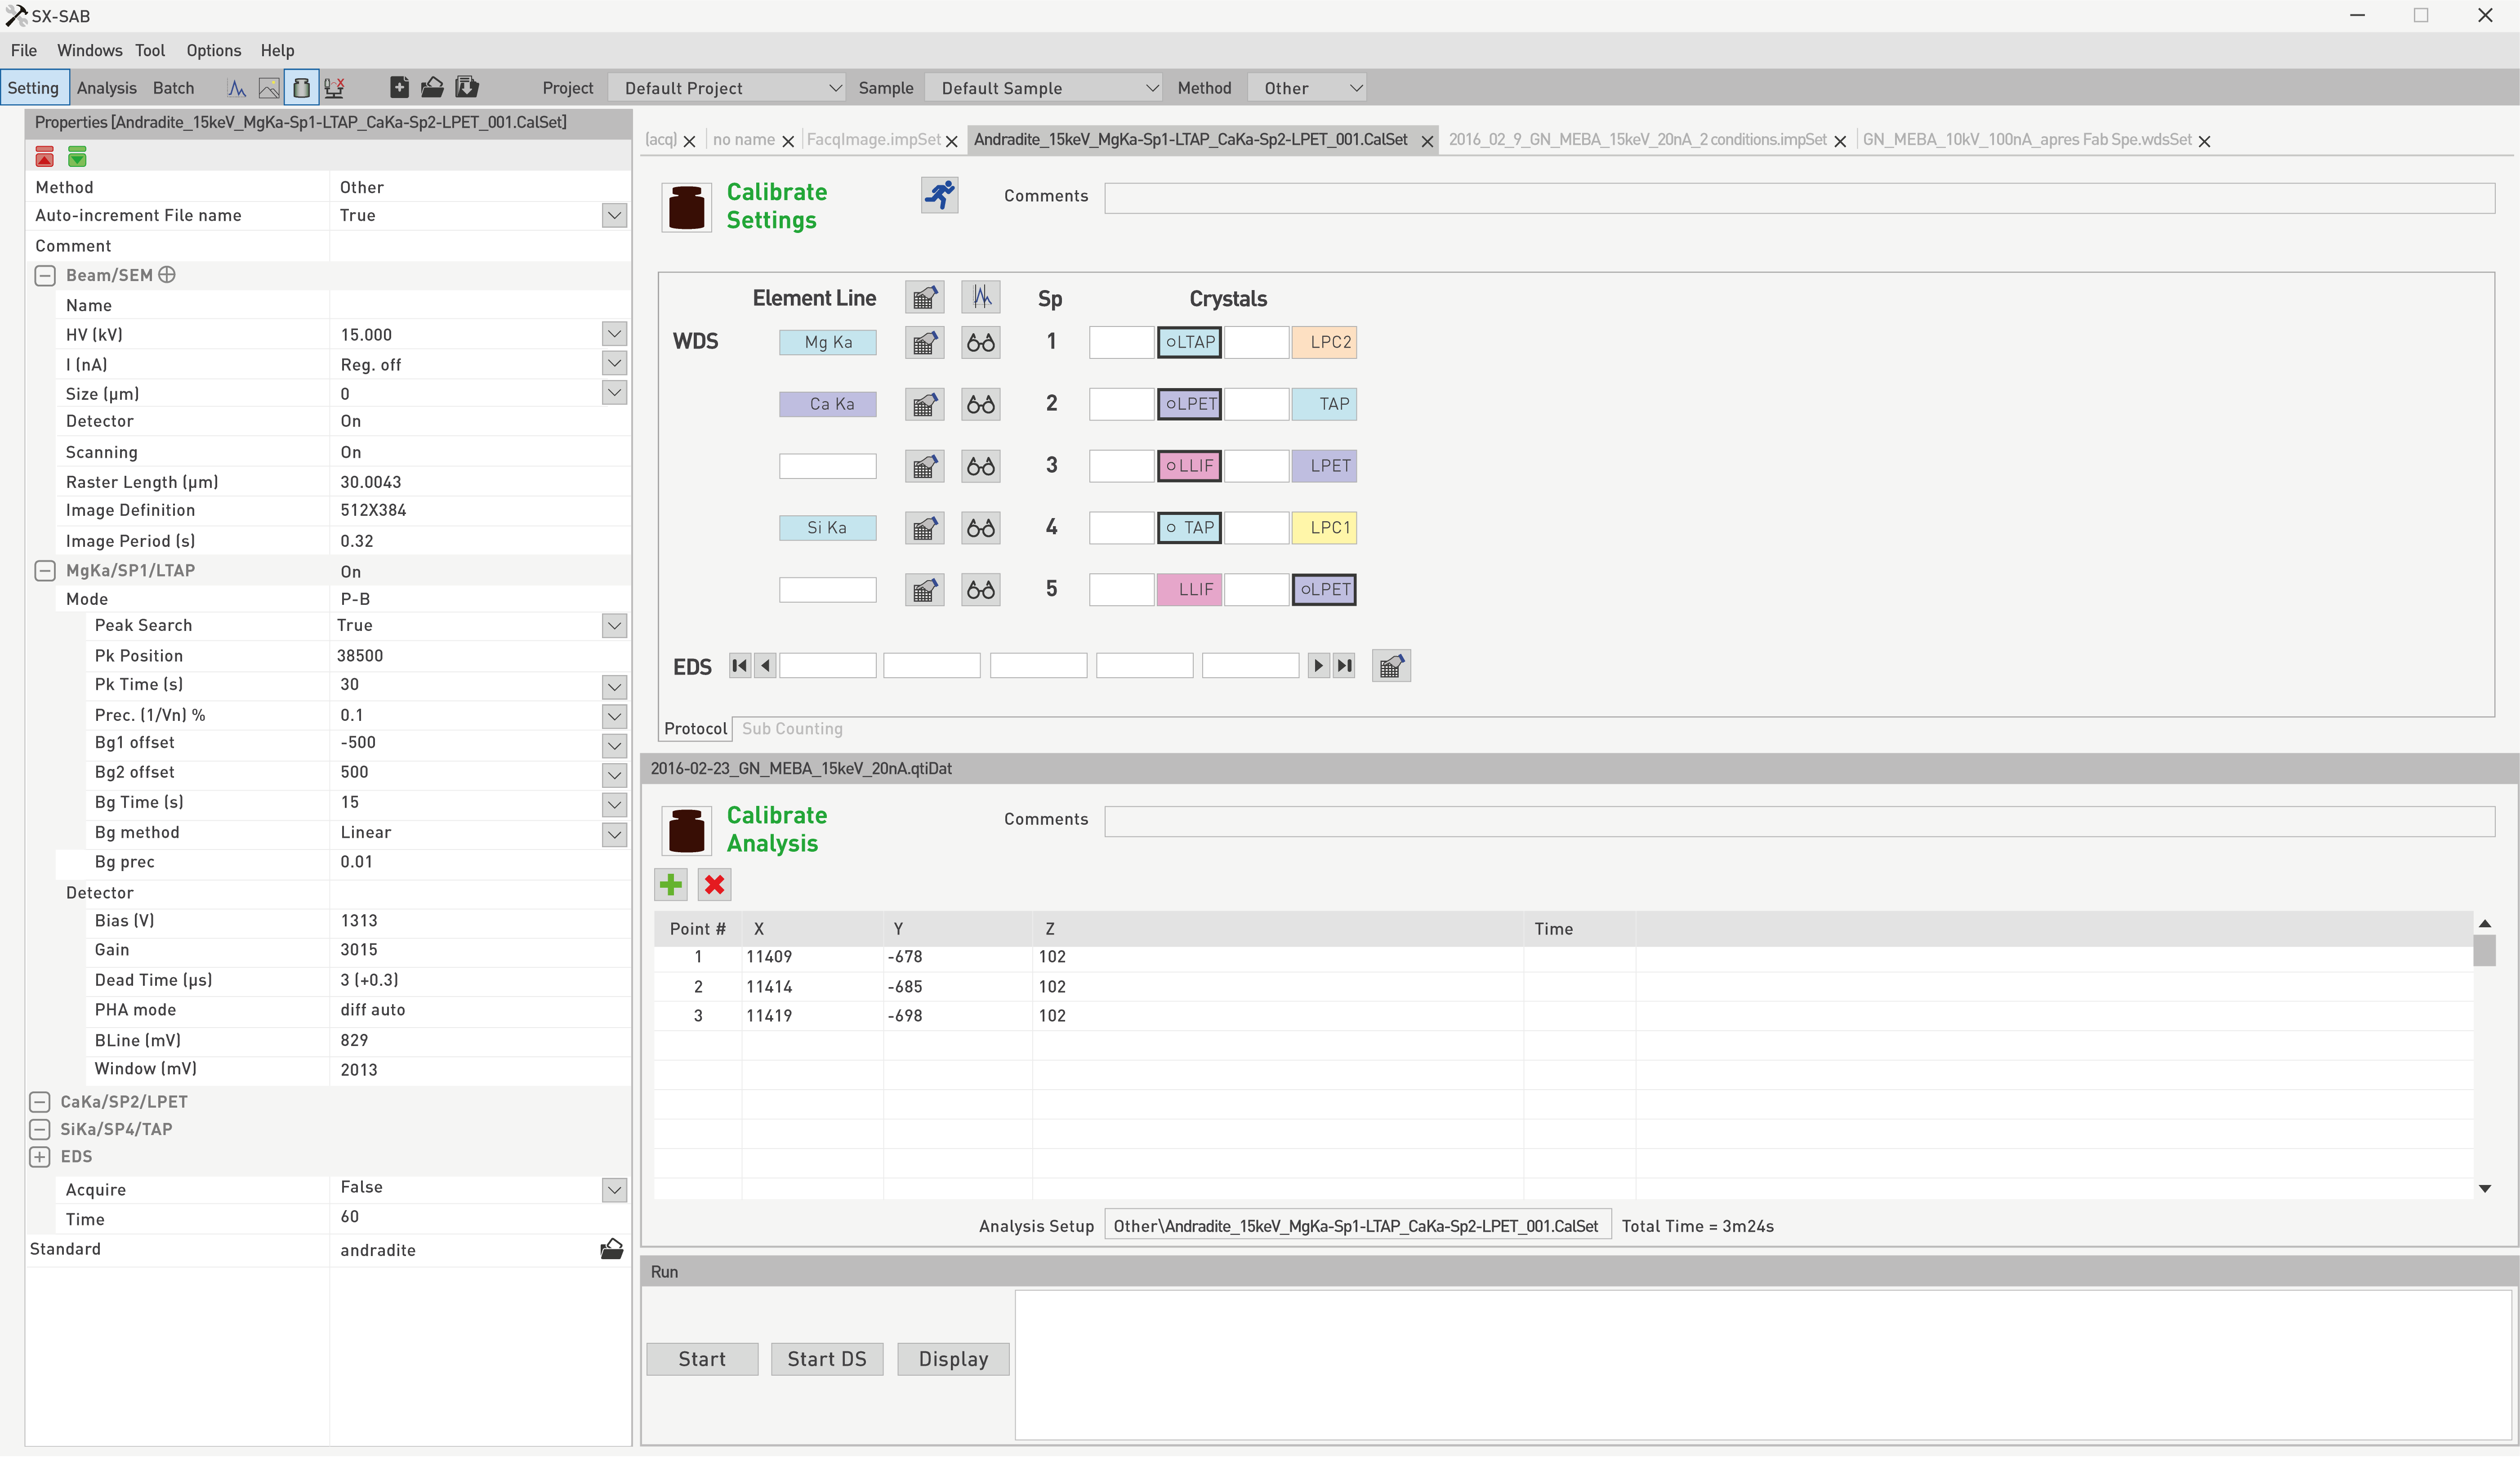Click the Si Ka element line swatch
Viewport: 2520px width, 1462px height.
(x=827, y=528)
